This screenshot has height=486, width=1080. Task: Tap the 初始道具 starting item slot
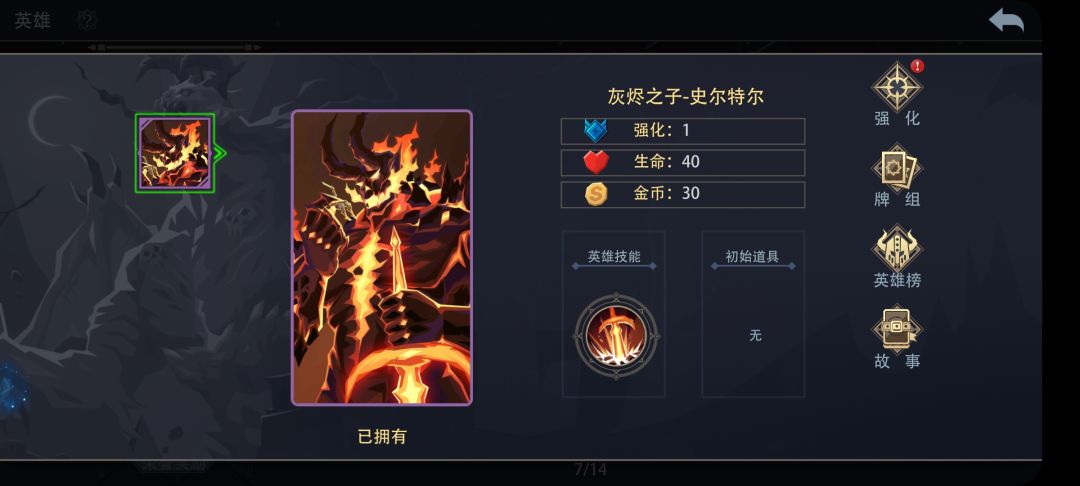[x=753, y=314]
